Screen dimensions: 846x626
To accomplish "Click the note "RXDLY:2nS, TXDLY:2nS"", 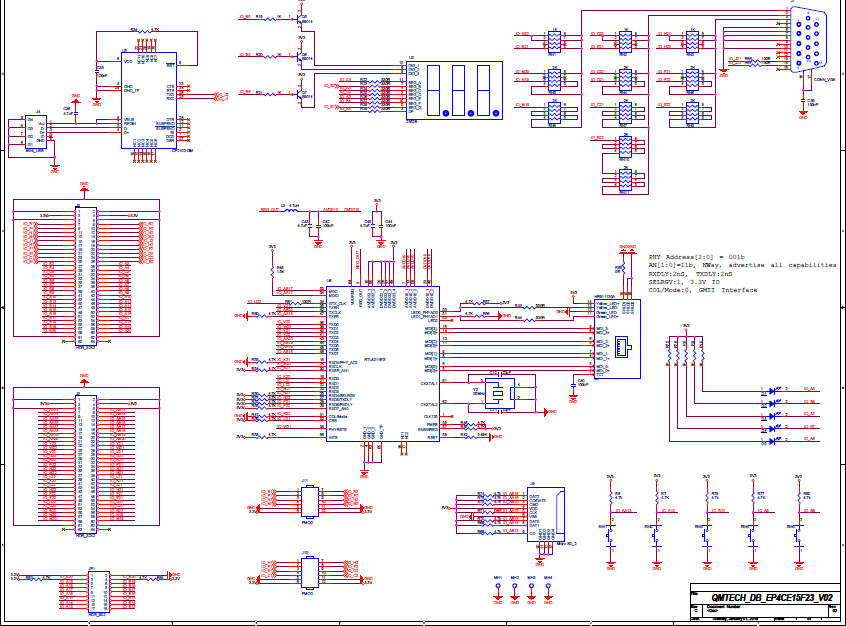I will pos(690,274).
